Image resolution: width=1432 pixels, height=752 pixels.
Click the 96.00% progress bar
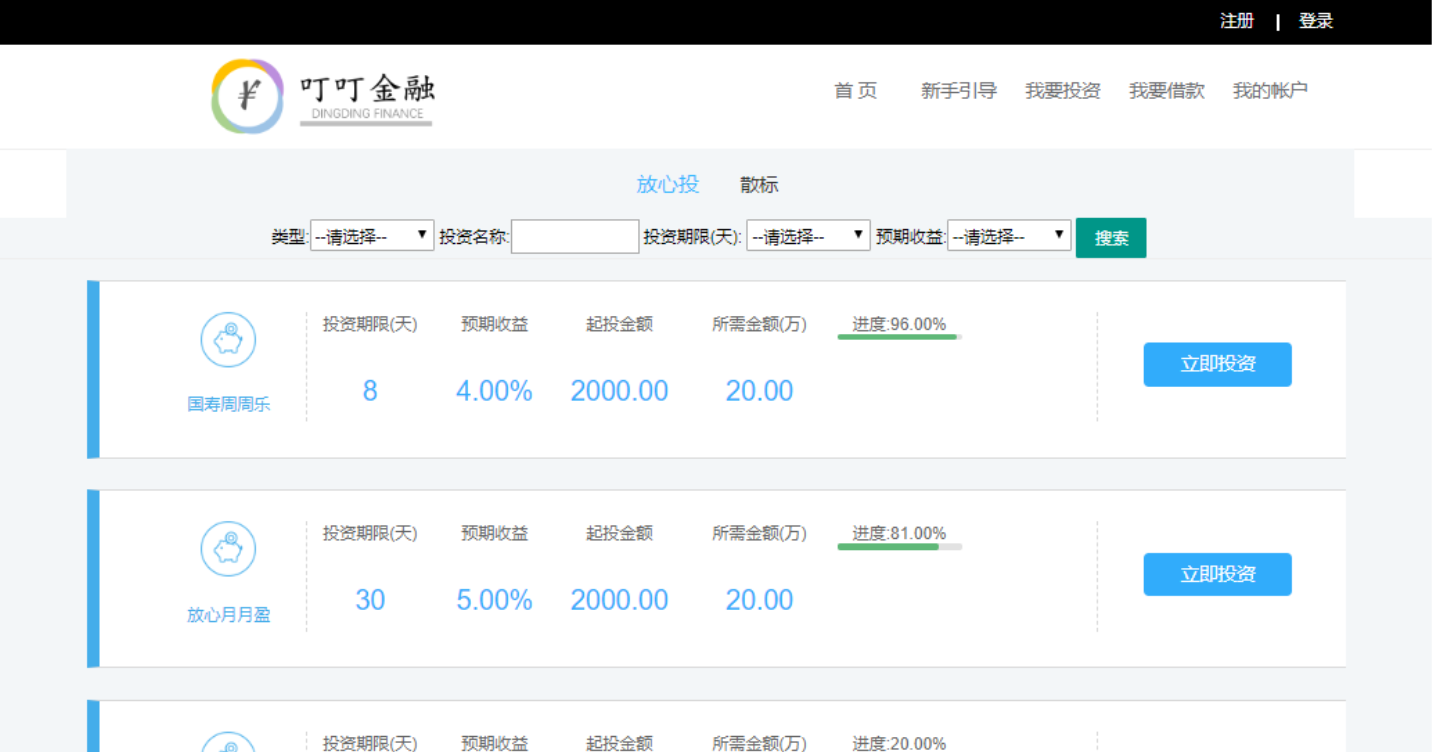click(899, 337)
